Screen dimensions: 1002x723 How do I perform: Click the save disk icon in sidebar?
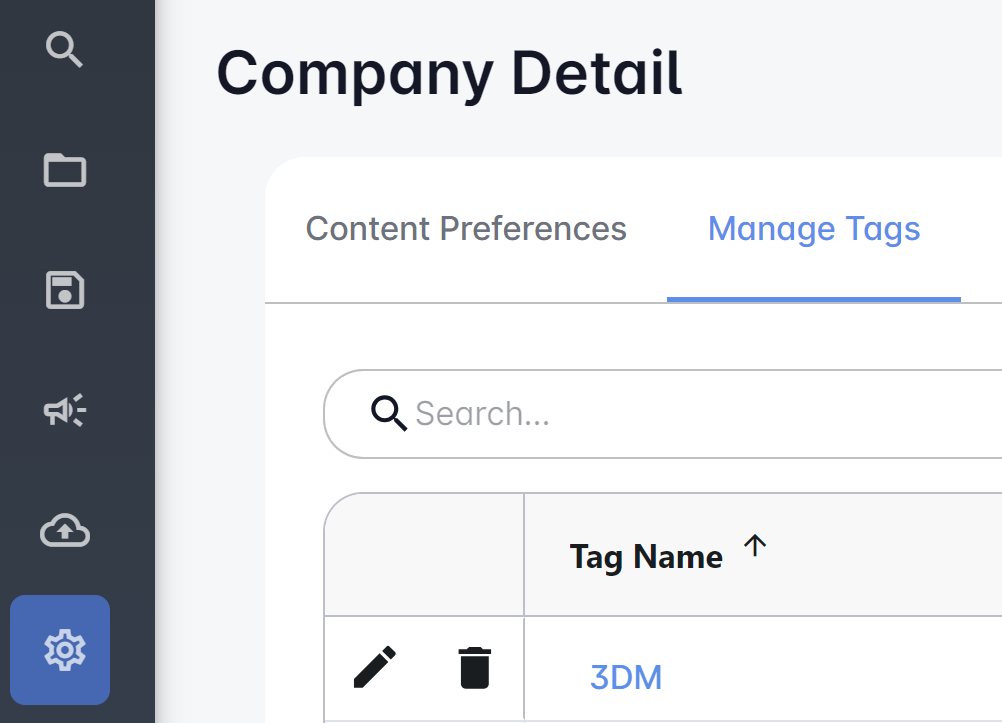(65, 290)
